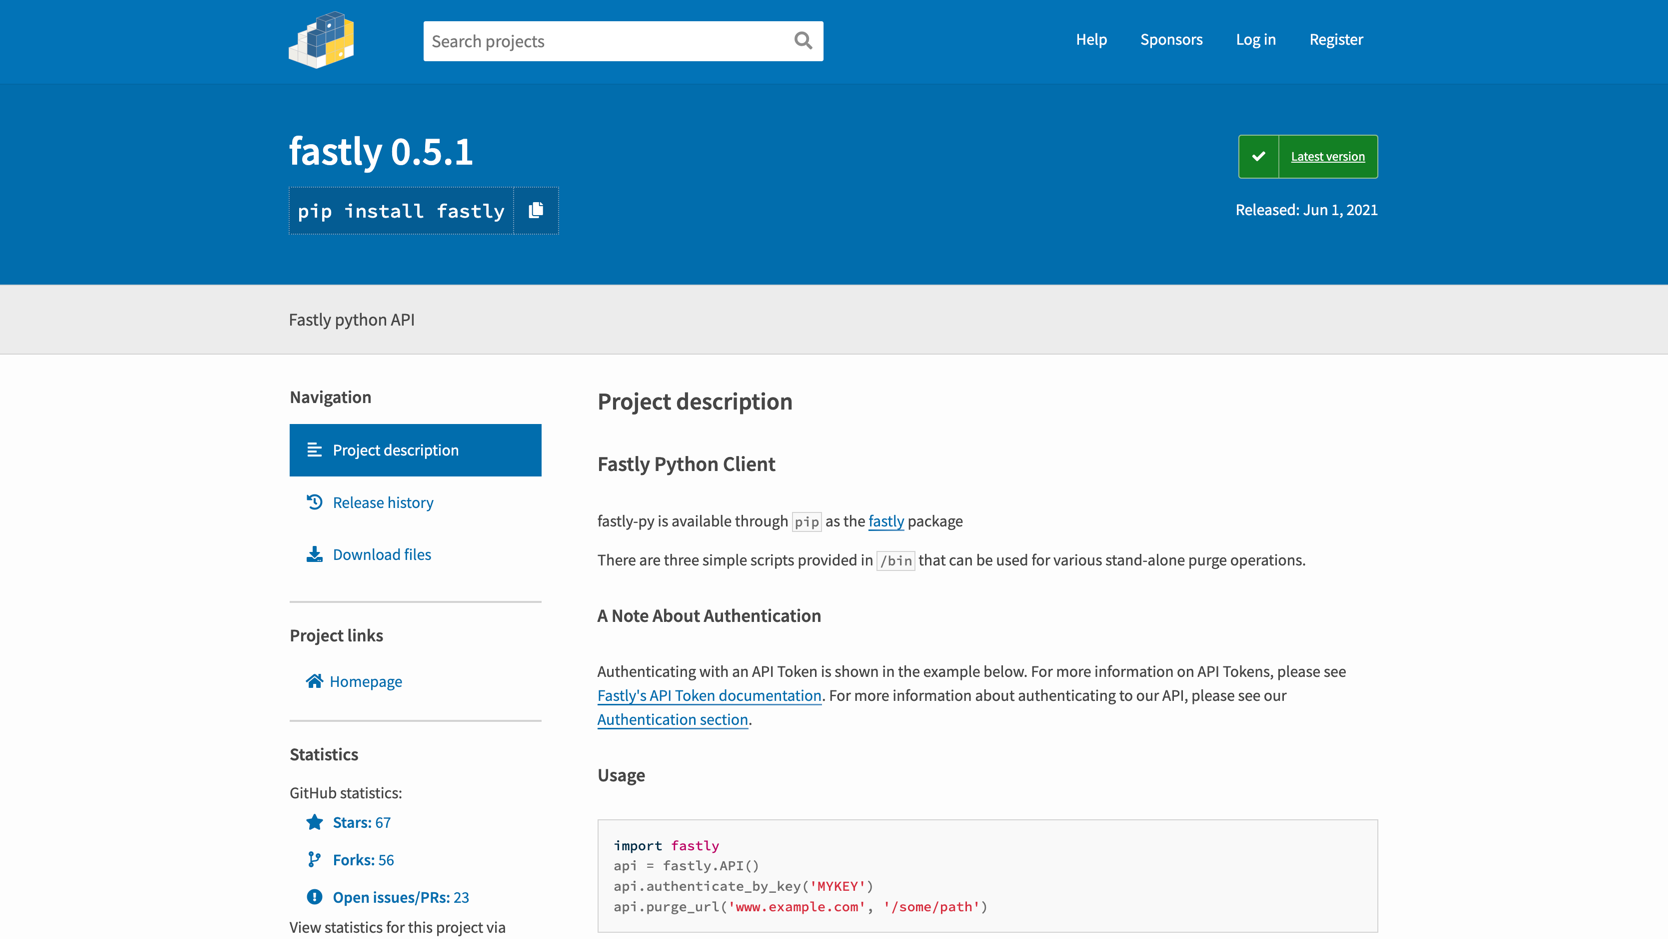The image size is (1668, 939).
Task: Click the Release history clock icon
Action: [x=314, y=502]
